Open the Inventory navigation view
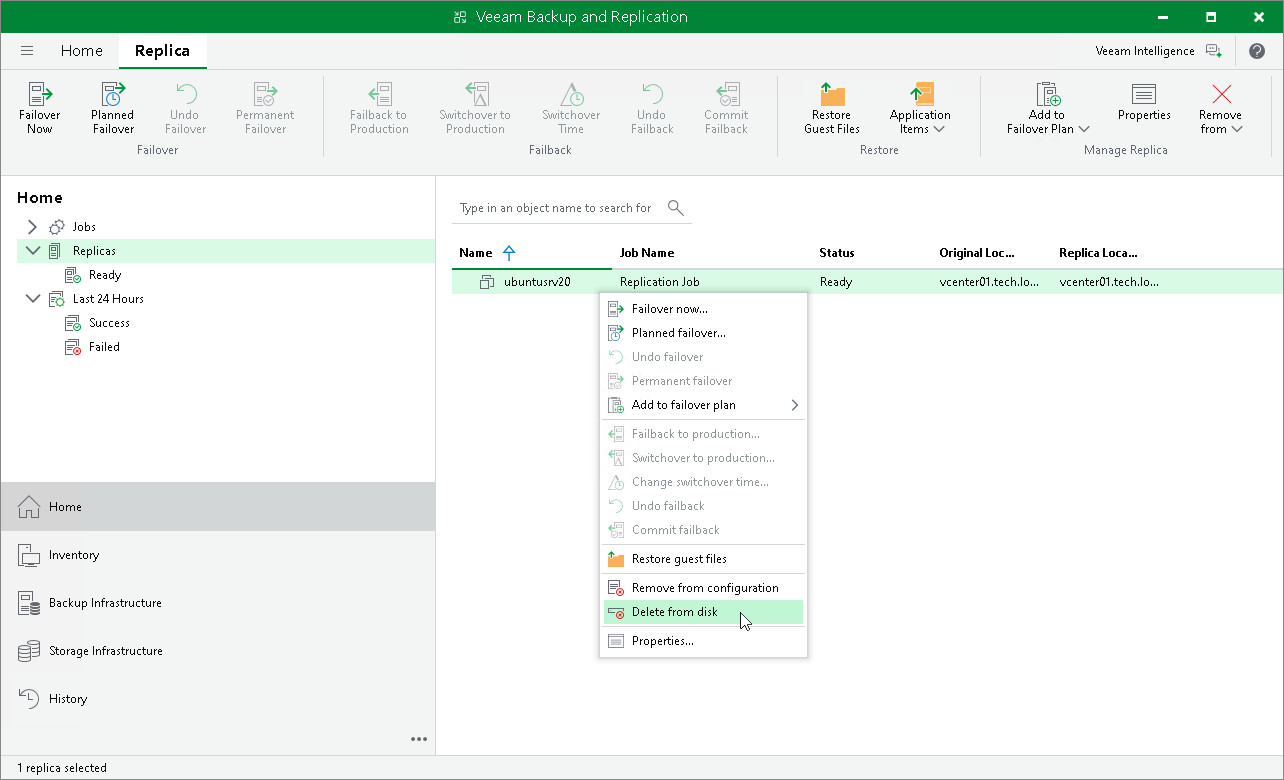Screen dimensions: 1284x780 (218, 555)
